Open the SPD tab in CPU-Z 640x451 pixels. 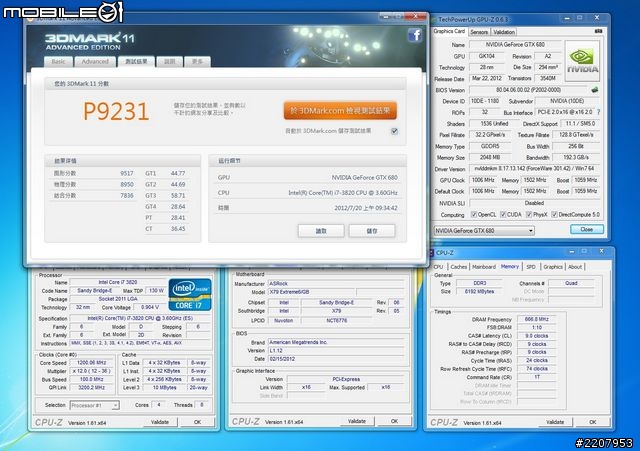click(x=531, y=267)
